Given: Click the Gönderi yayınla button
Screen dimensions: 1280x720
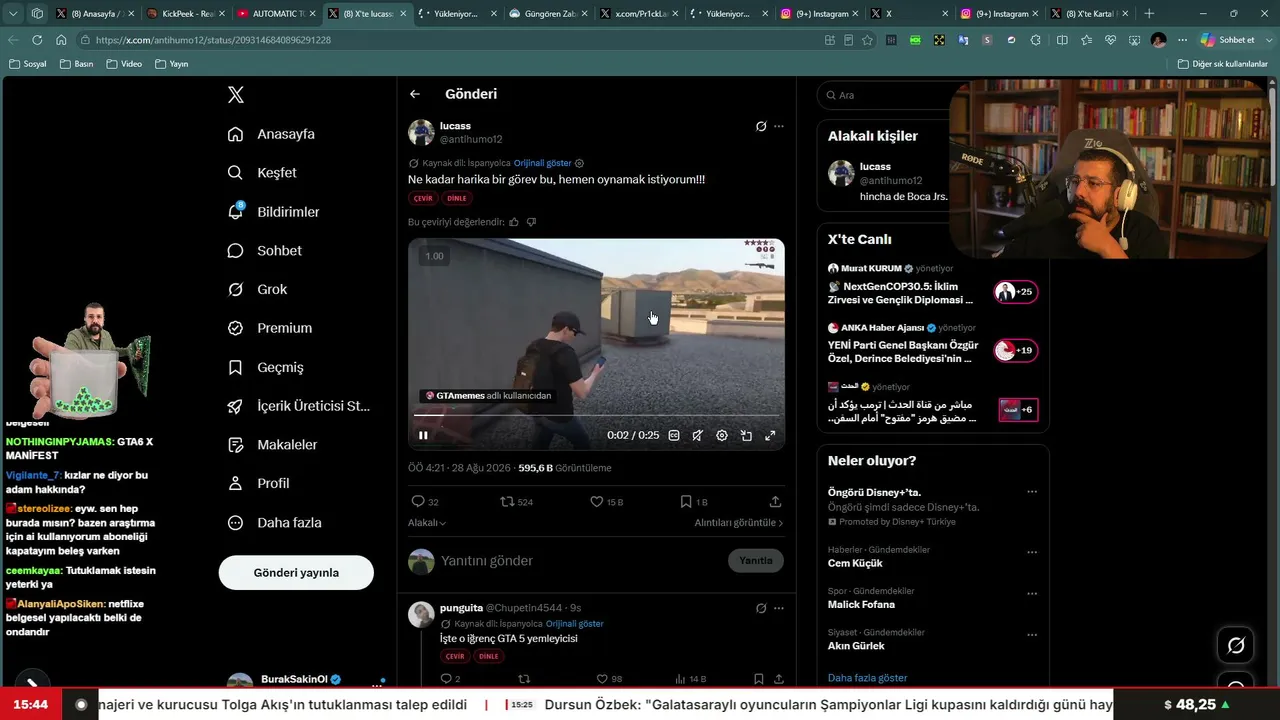Looking at the screenshot, I should [x=296, y=573].
